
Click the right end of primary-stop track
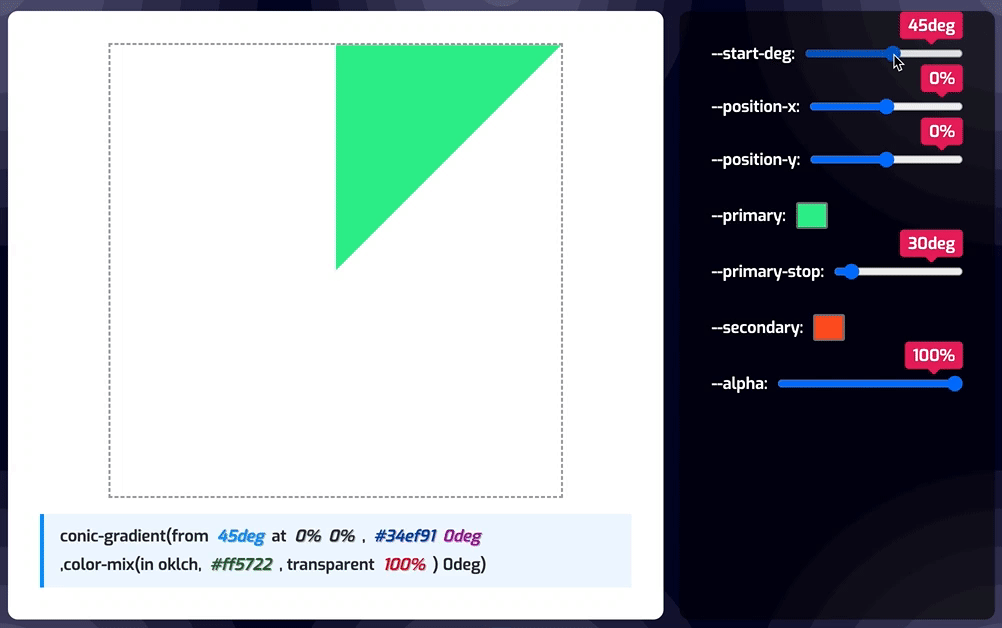(957, 272)
